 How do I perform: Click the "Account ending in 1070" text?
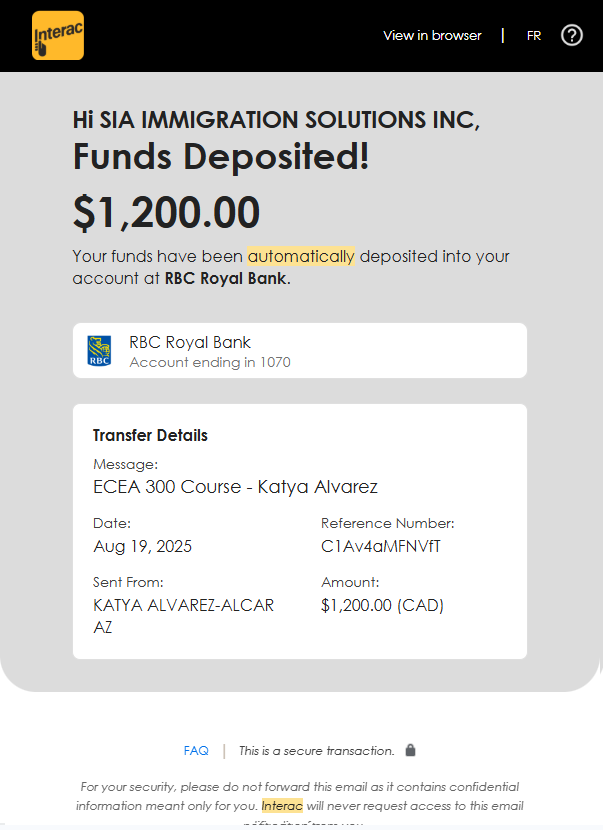210,362
